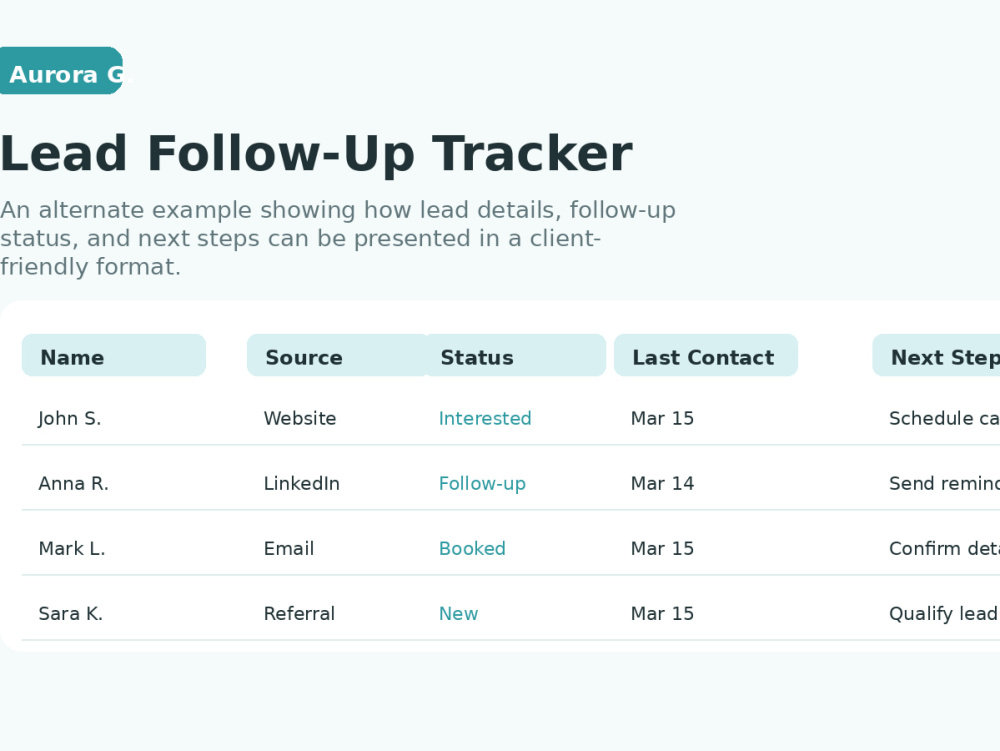This screenshot has height=751, width=1000.
Task: Select the John S. name cell
Action: [70, 418]
